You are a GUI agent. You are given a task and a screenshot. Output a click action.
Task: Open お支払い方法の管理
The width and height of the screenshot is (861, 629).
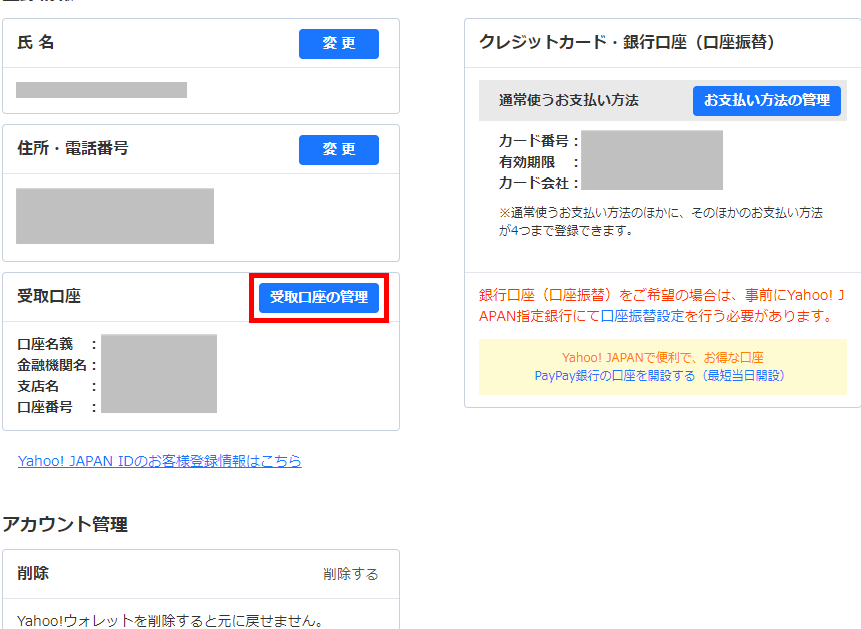tap(766, 101)
